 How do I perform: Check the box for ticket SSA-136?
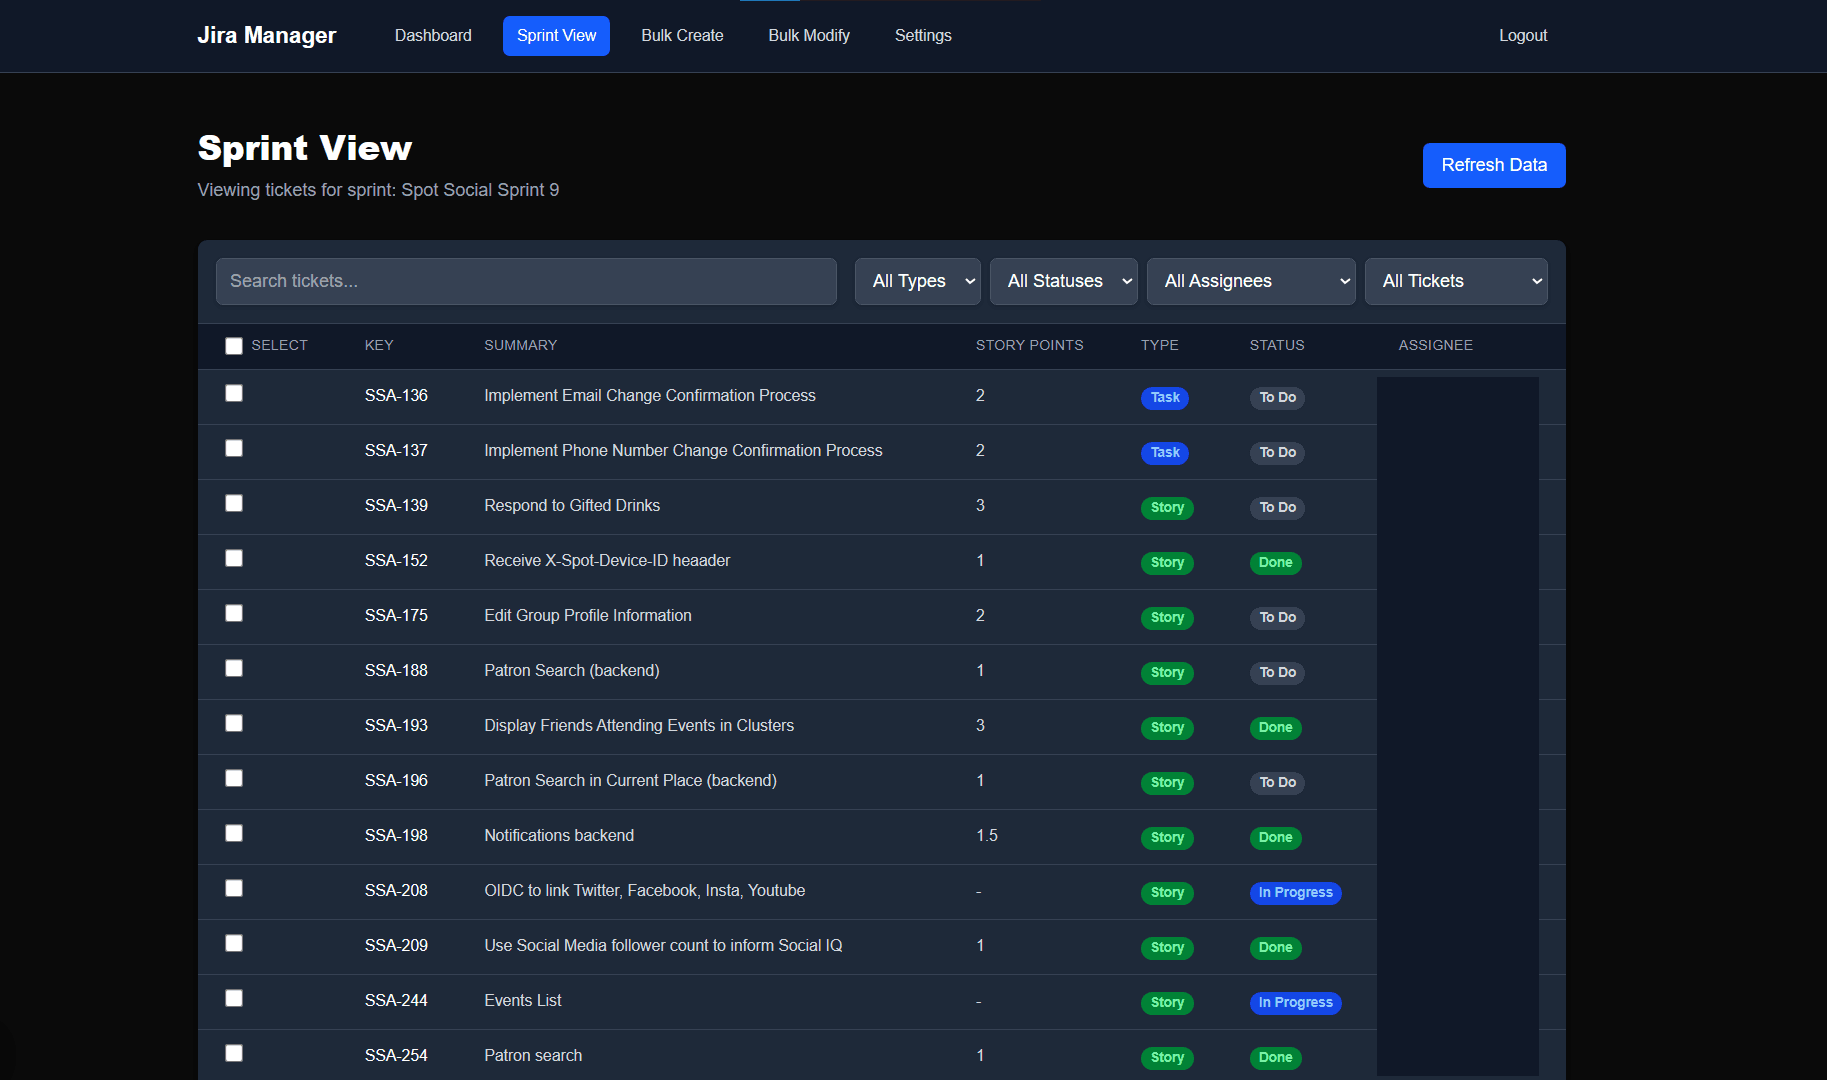click(234, 393)
